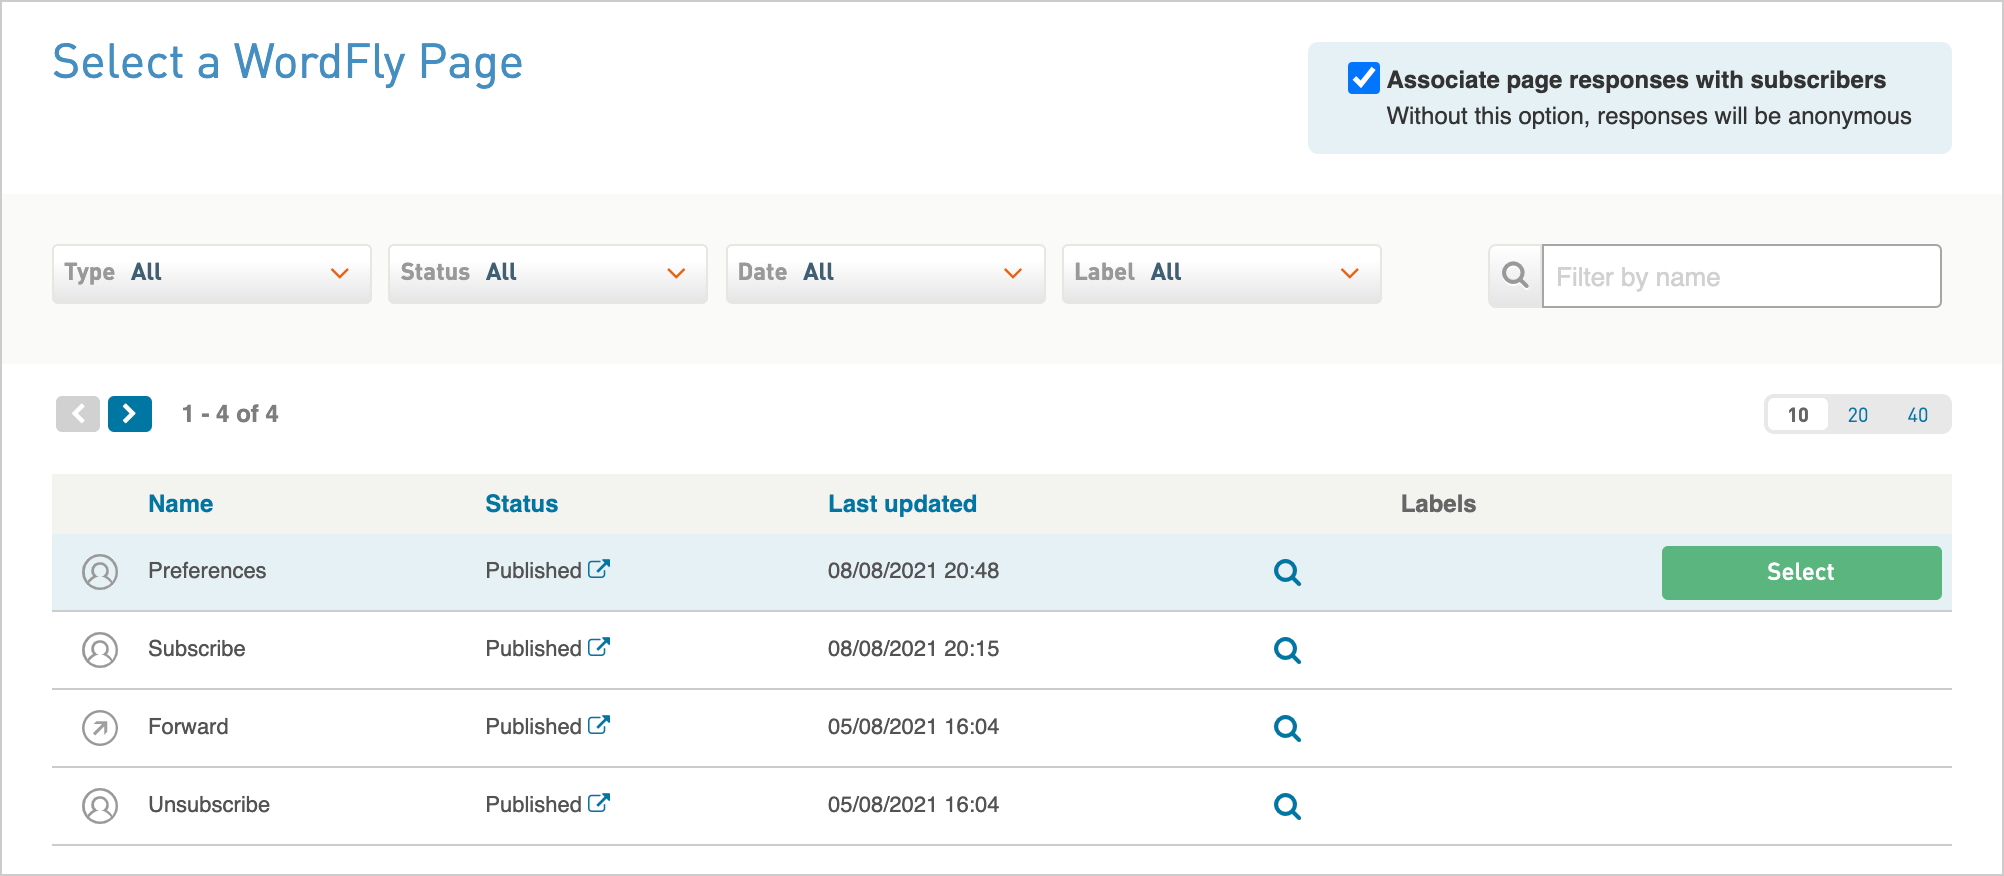The height and width of the screenshot is (876, 2004).
Task: Uncheck Associate page responses with subscribers
Action: click(1364, 78)
